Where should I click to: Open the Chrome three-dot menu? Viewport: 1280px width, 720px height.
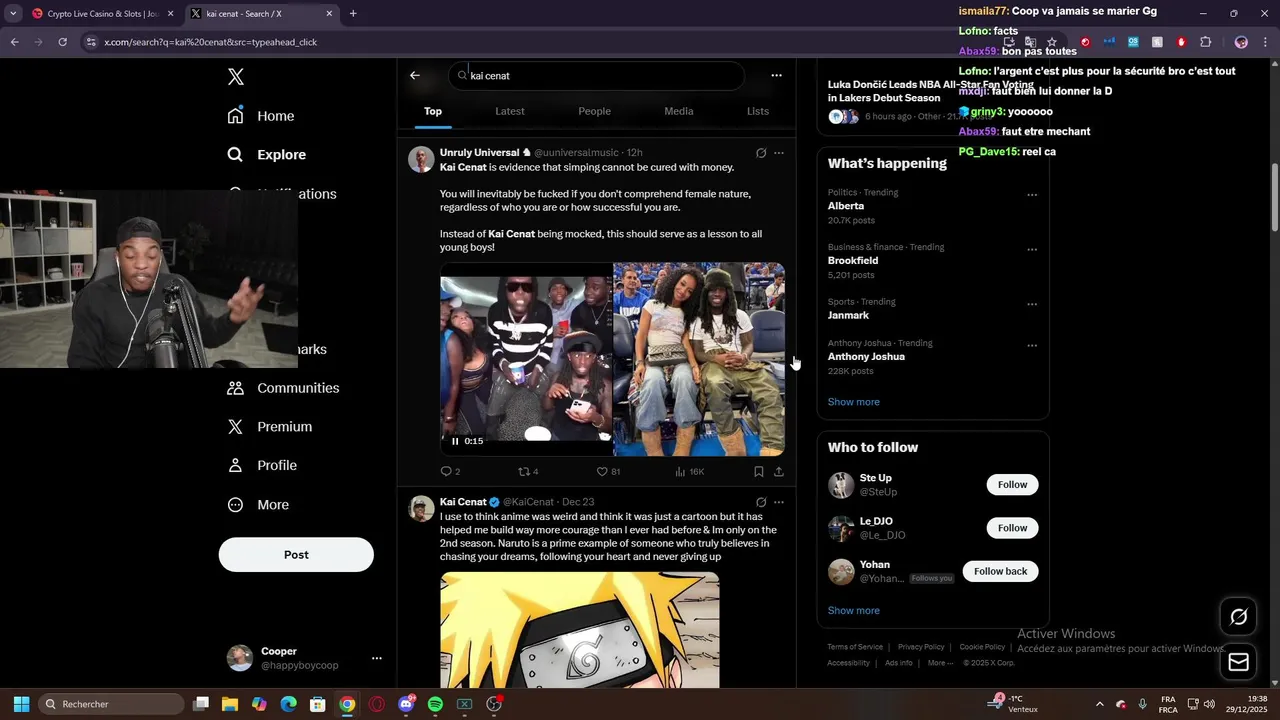click(1265, 42)
